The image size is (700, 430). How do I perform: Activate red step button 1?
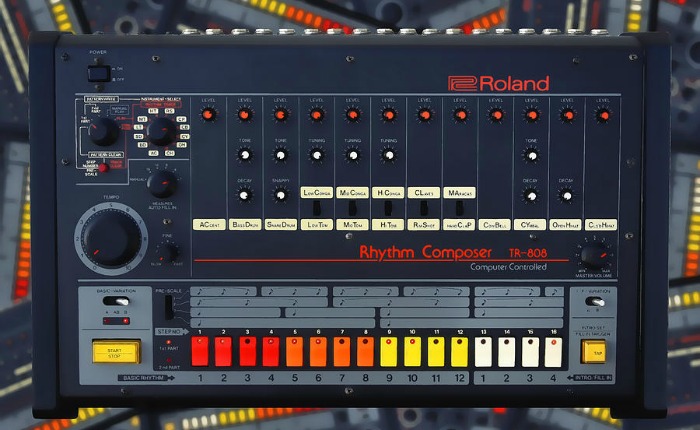pos(200,351)
